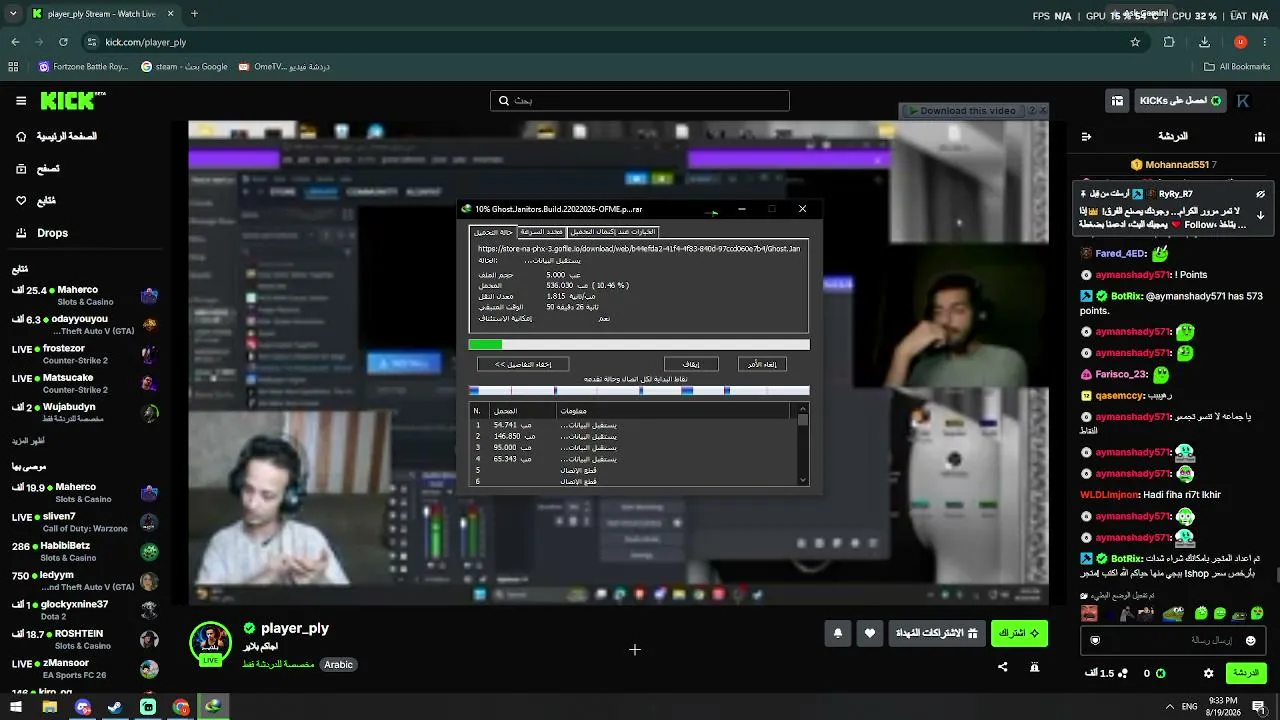The width and height of the screenshot is (1280, 720).
Task: Open the chat leaderboard icon
Action: coord(1260,136)
